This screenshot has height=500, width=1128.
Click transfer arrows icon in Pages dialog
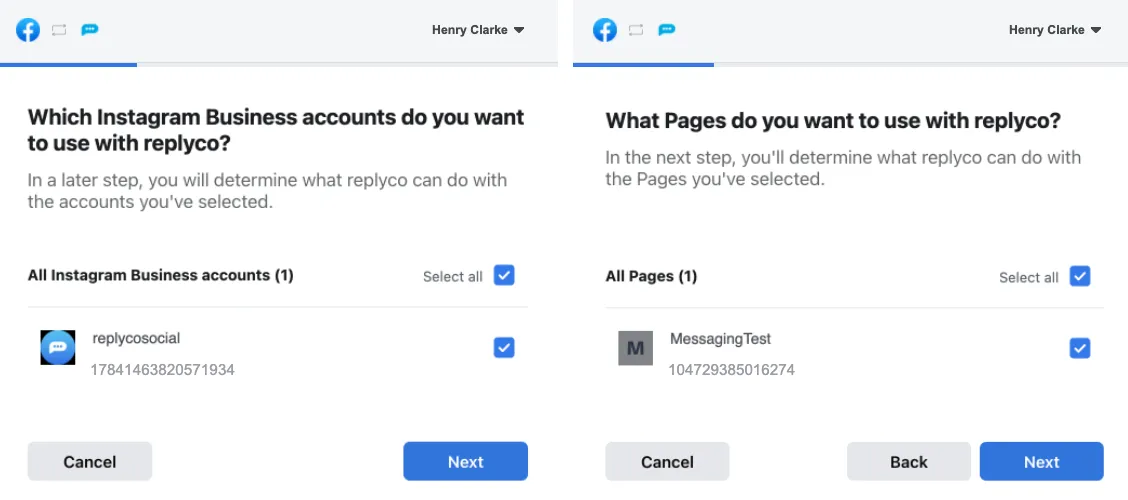click(x=636, y=29)
